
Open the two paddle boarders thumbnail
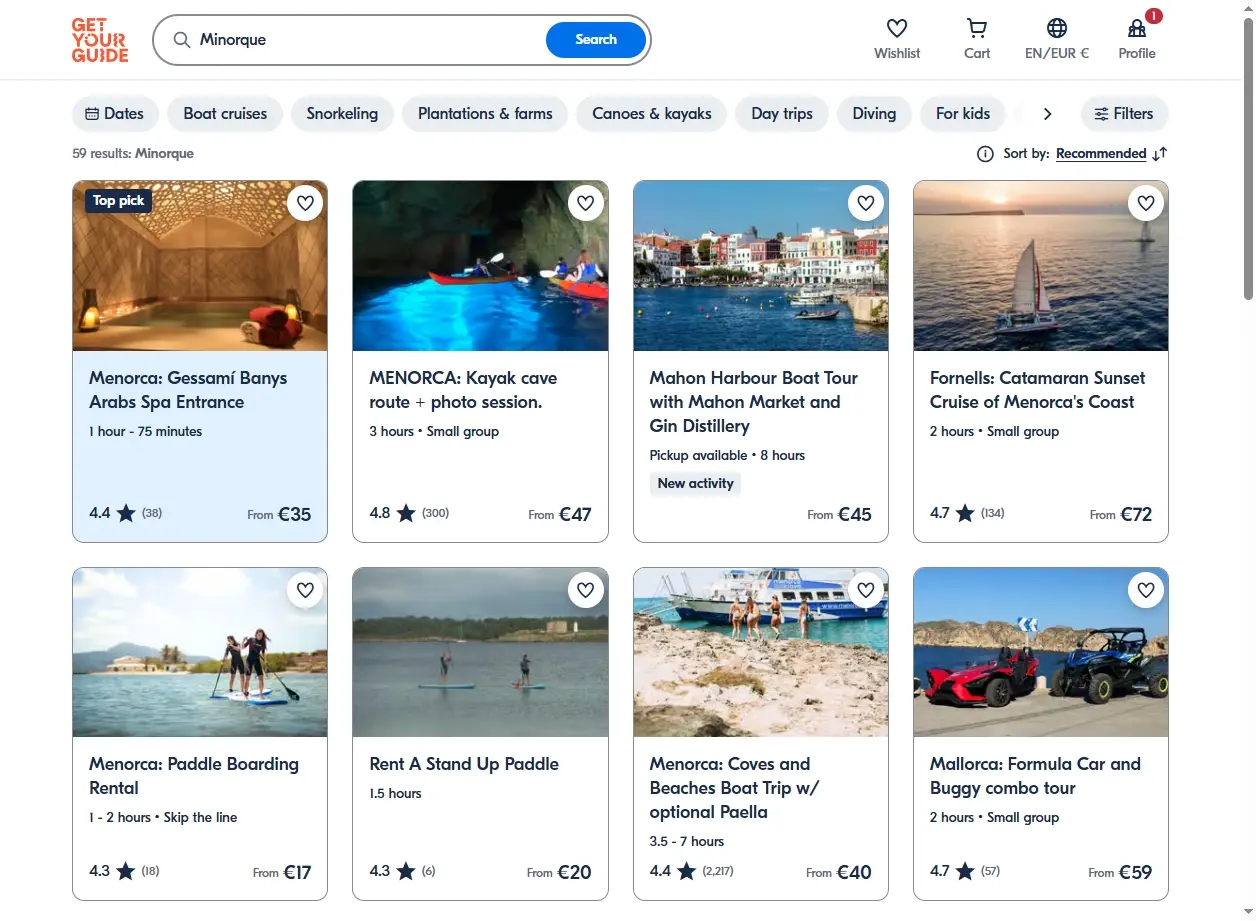(200, 652)
